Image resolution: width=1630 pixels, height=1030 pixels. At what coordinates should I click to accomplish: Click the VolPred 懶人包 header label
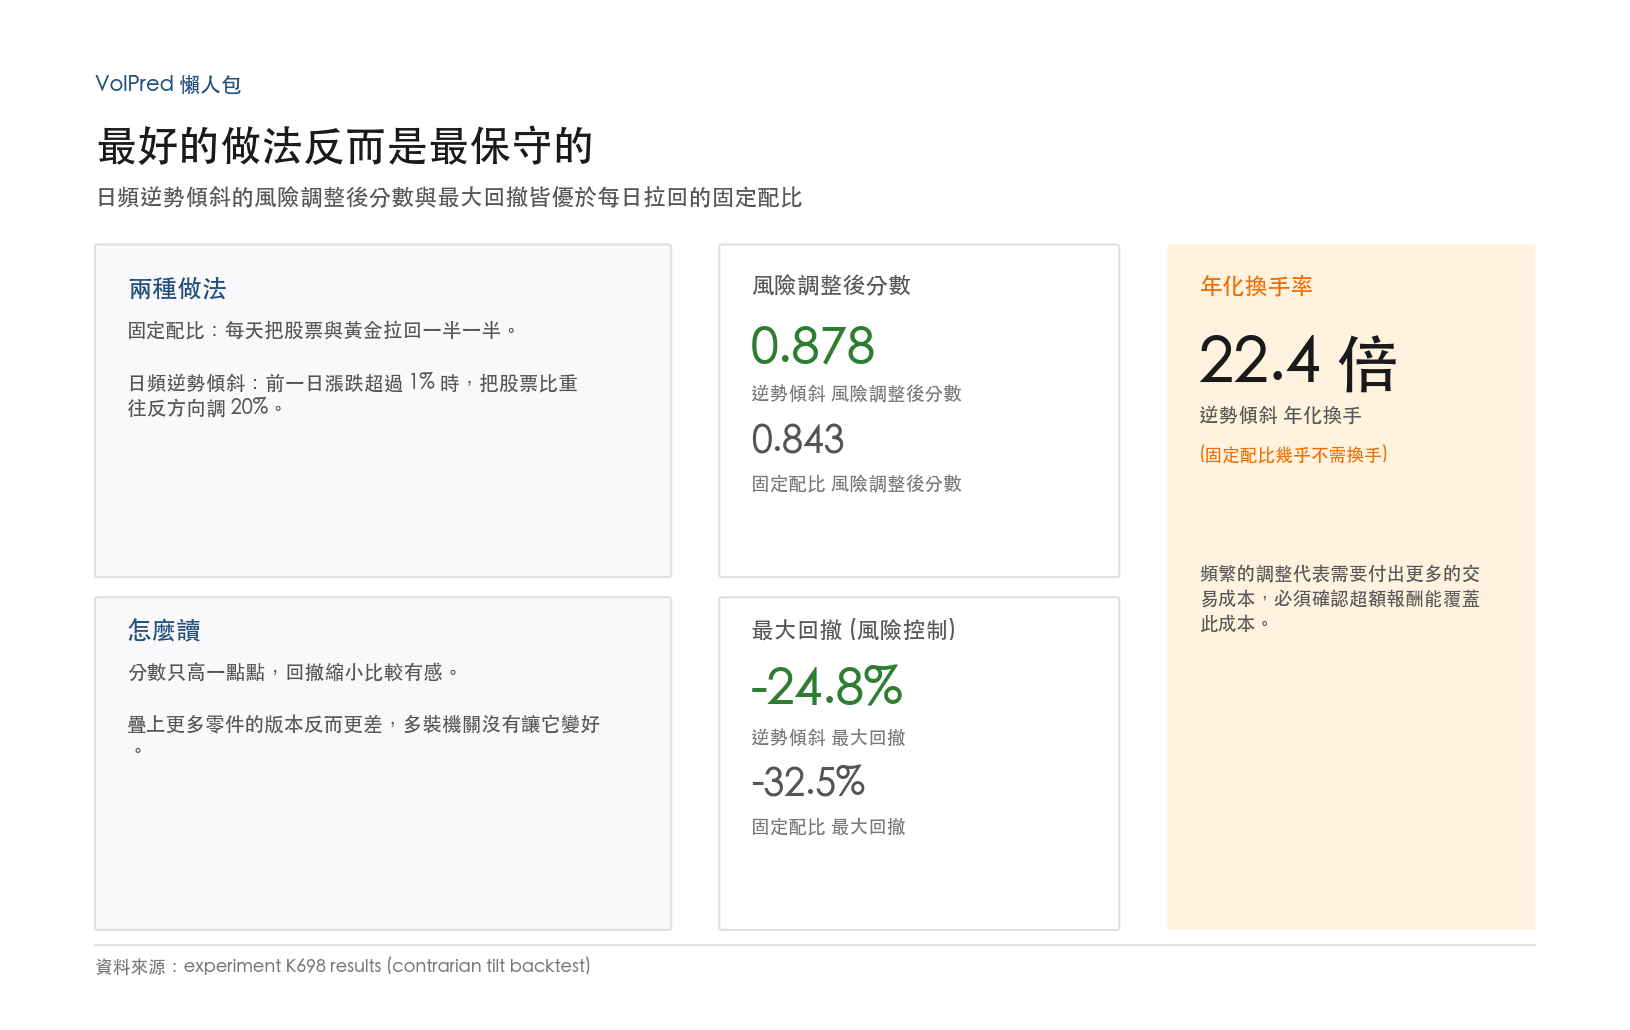click(x=168, y=84)
